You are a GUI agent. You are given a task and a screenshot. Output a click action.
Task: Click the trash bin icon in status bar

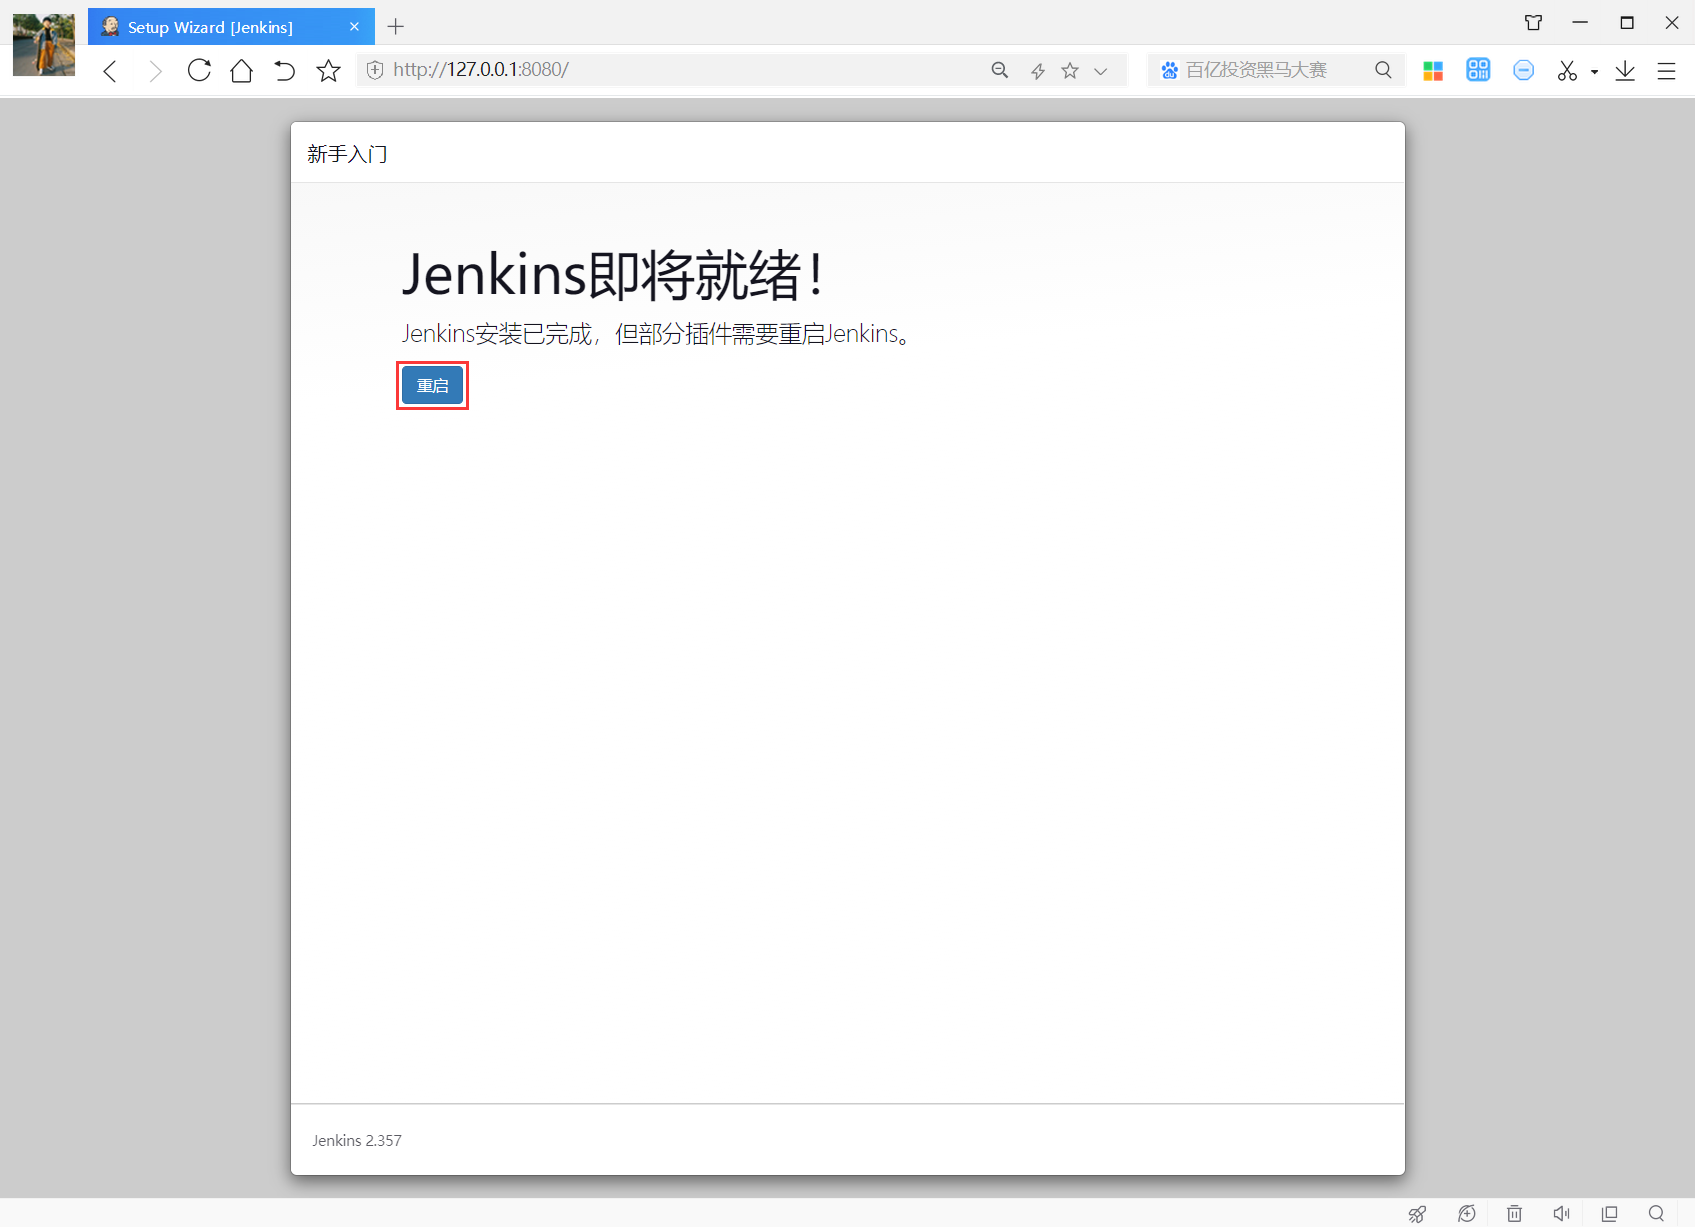coord(1515,1214)
